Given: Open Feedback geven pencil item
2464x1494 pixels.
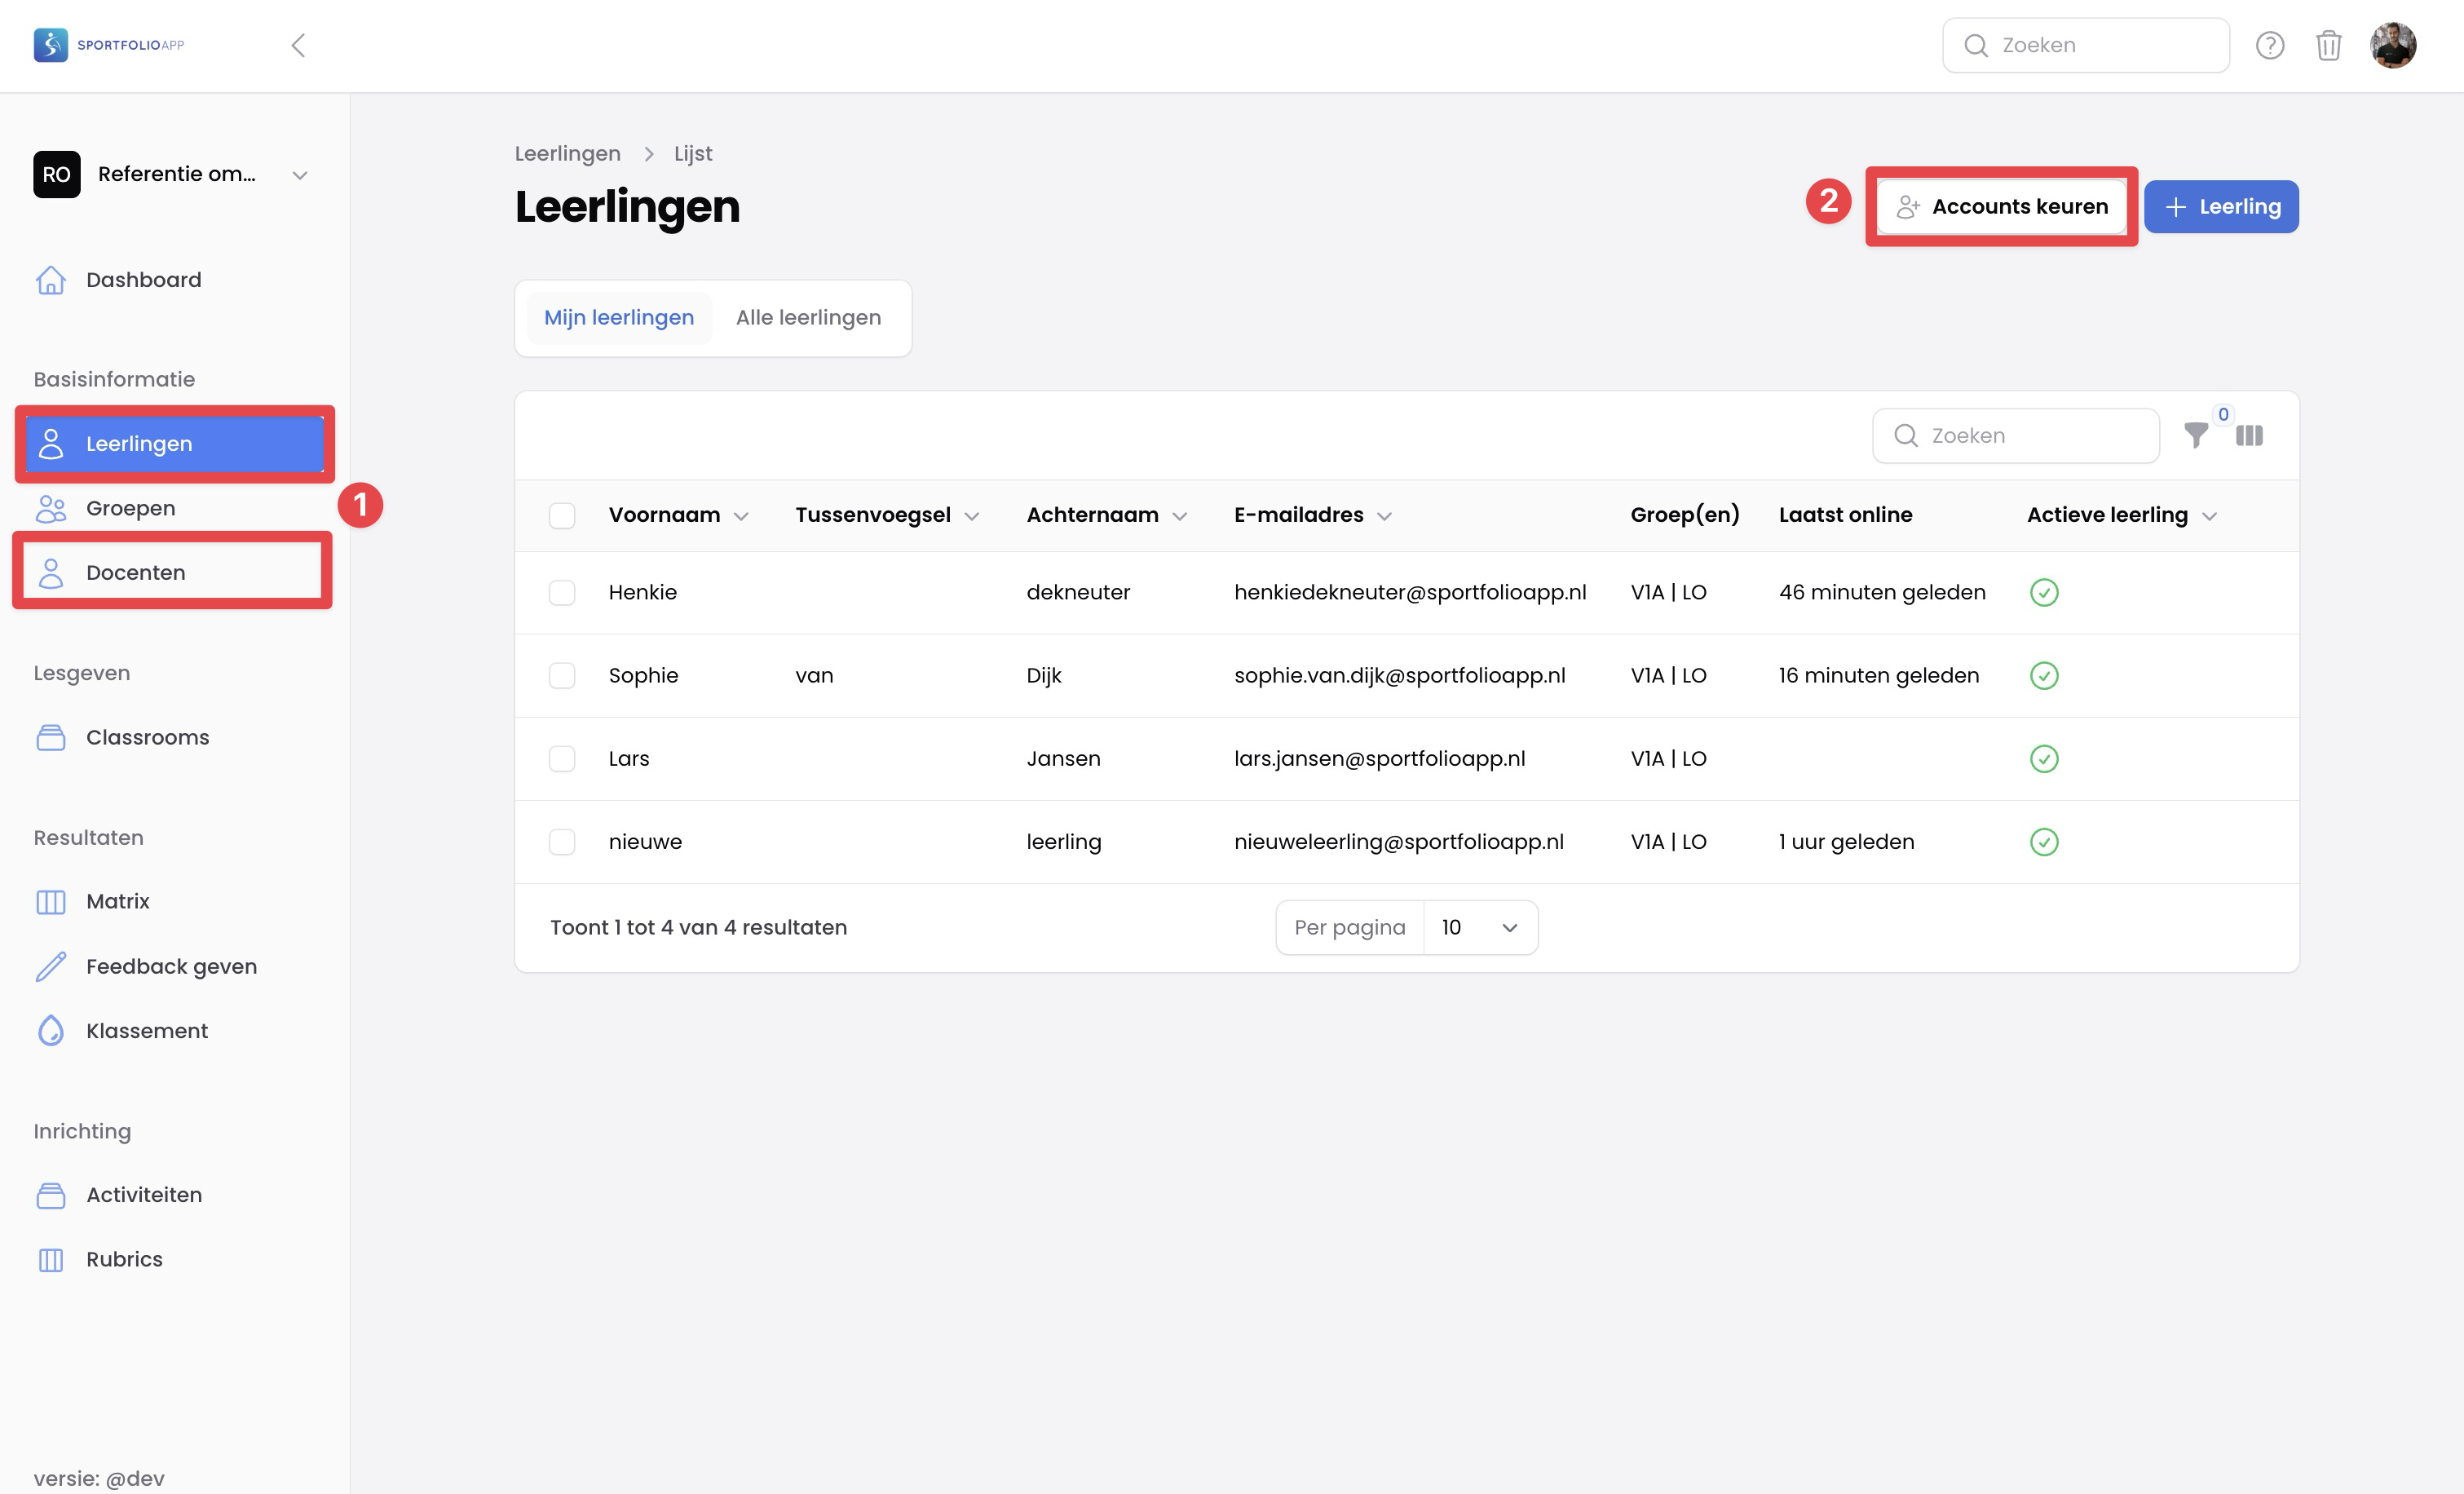Looking at the screenshot, I should (171, 966).
